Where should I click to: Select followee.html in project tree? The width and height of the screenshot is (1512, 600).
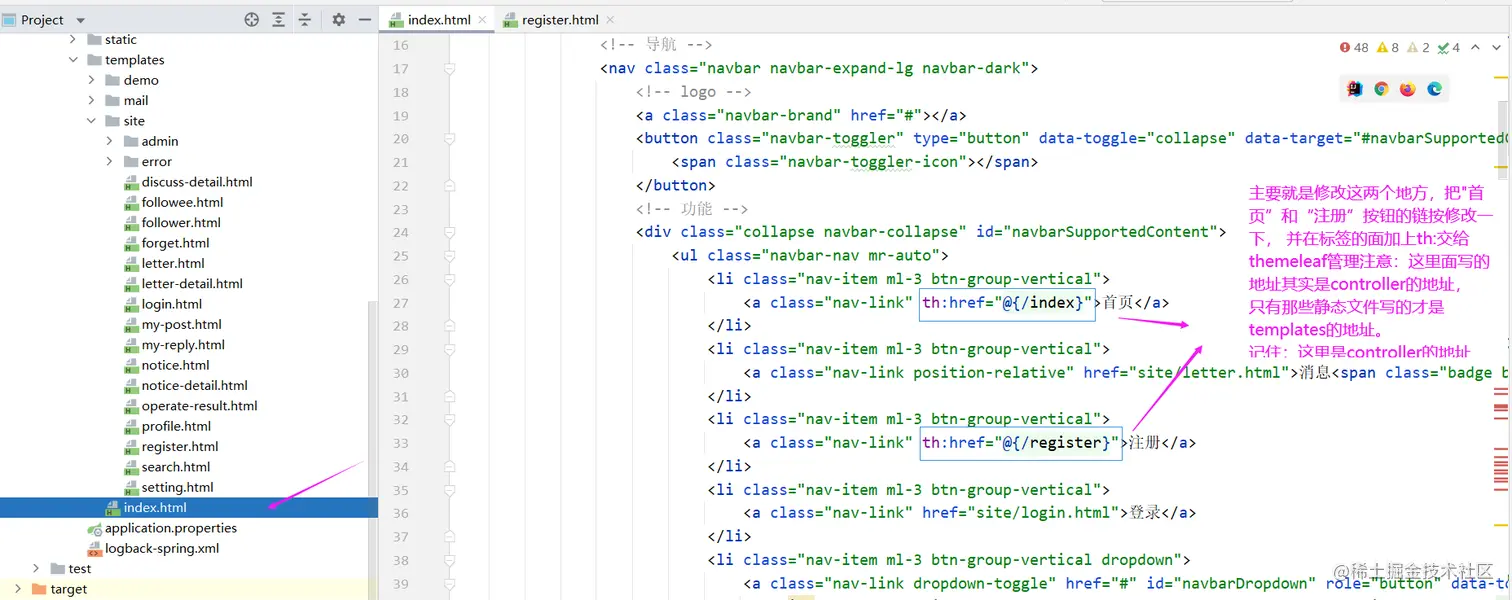tap(173, 202)
